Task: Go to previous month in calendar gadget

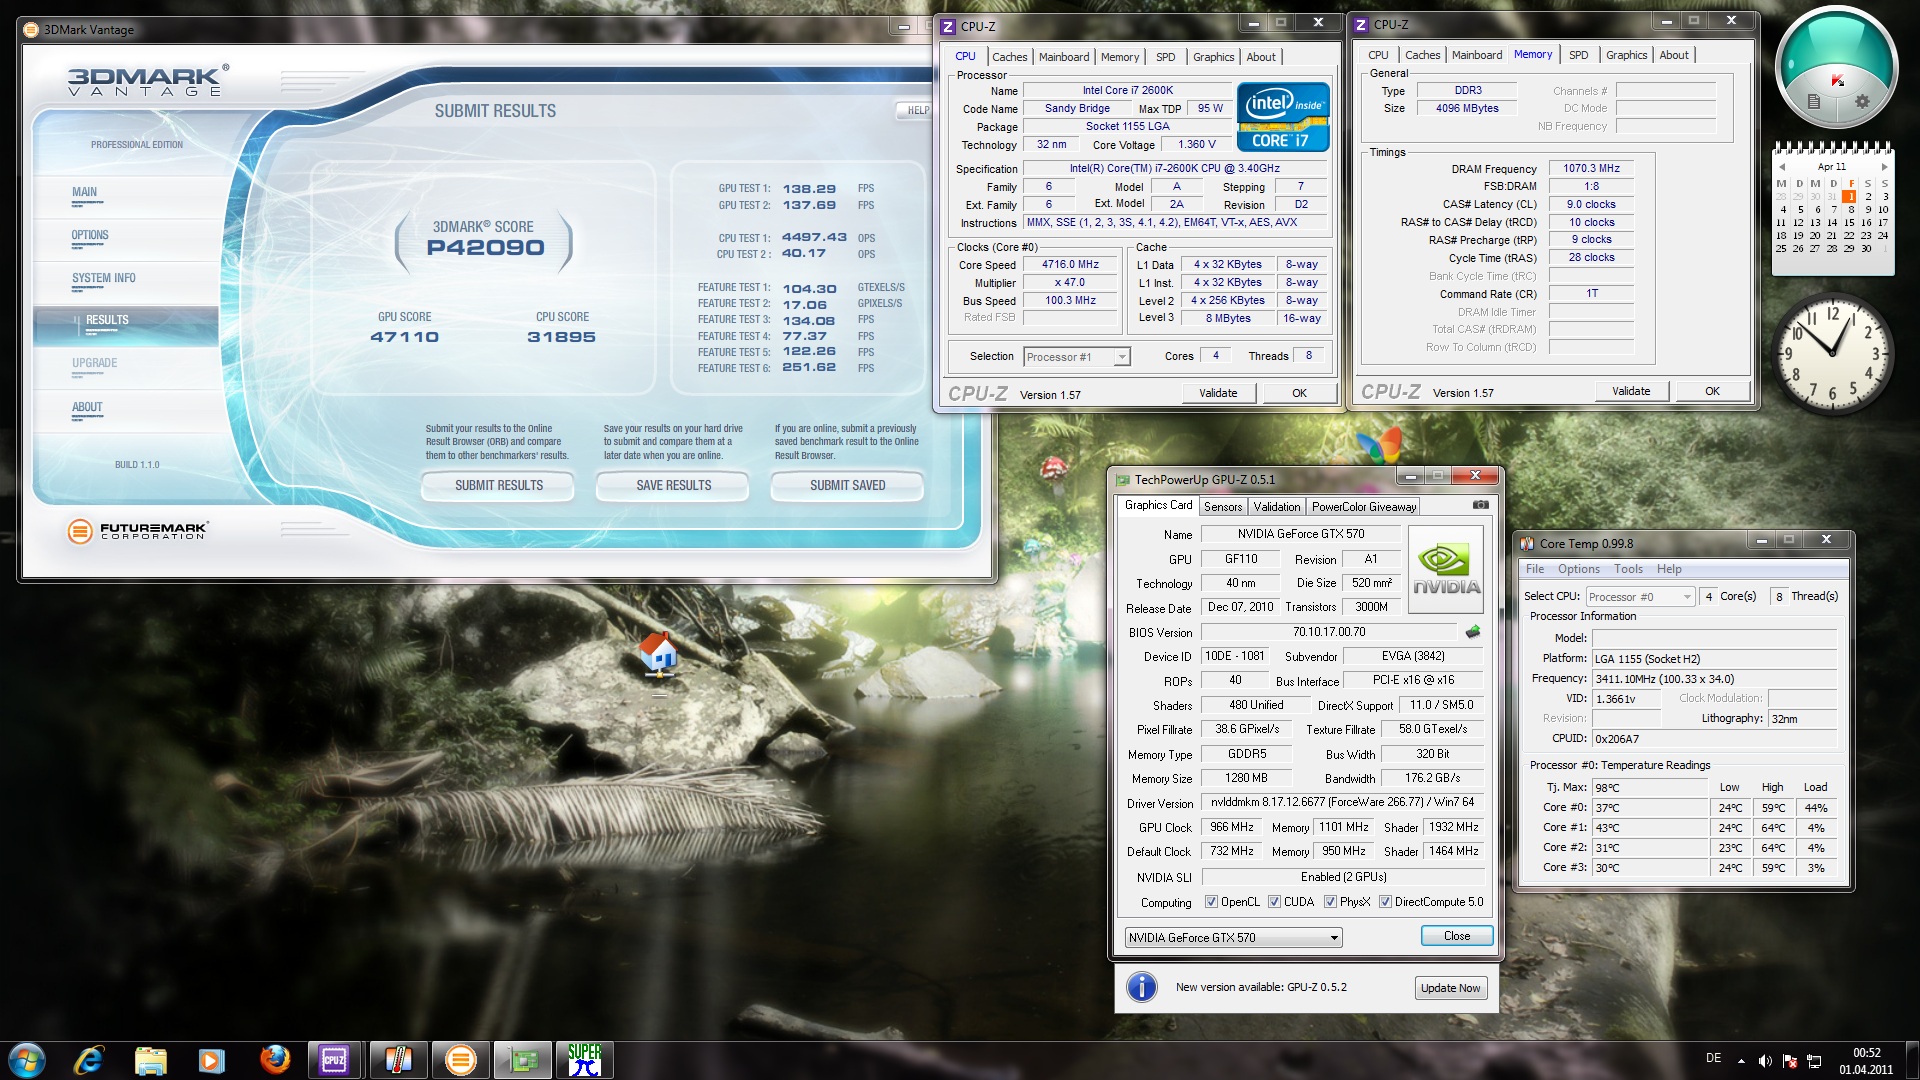Action: 1781,167
